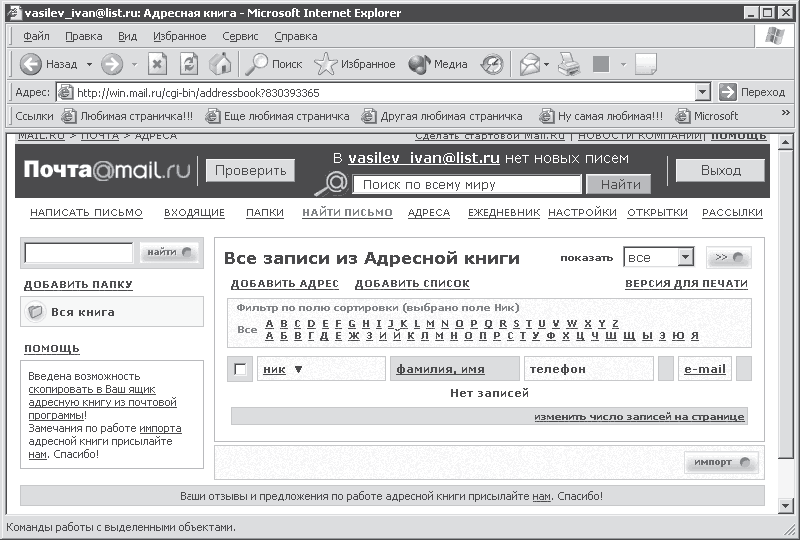Open the ВХОДЯЩИЕ link
Screen dimensions: 800x540
click(x=194, y=213)
